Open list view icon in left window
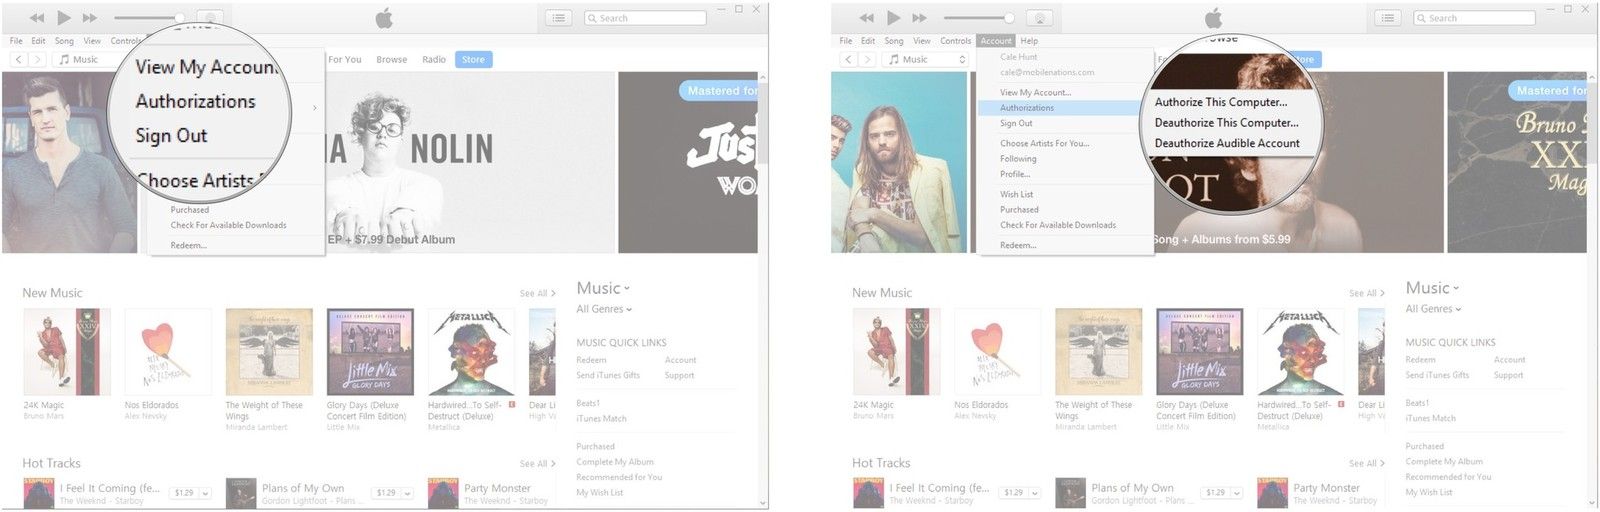This screenshot has width=1600, height=512. click(x=558, y=18)
